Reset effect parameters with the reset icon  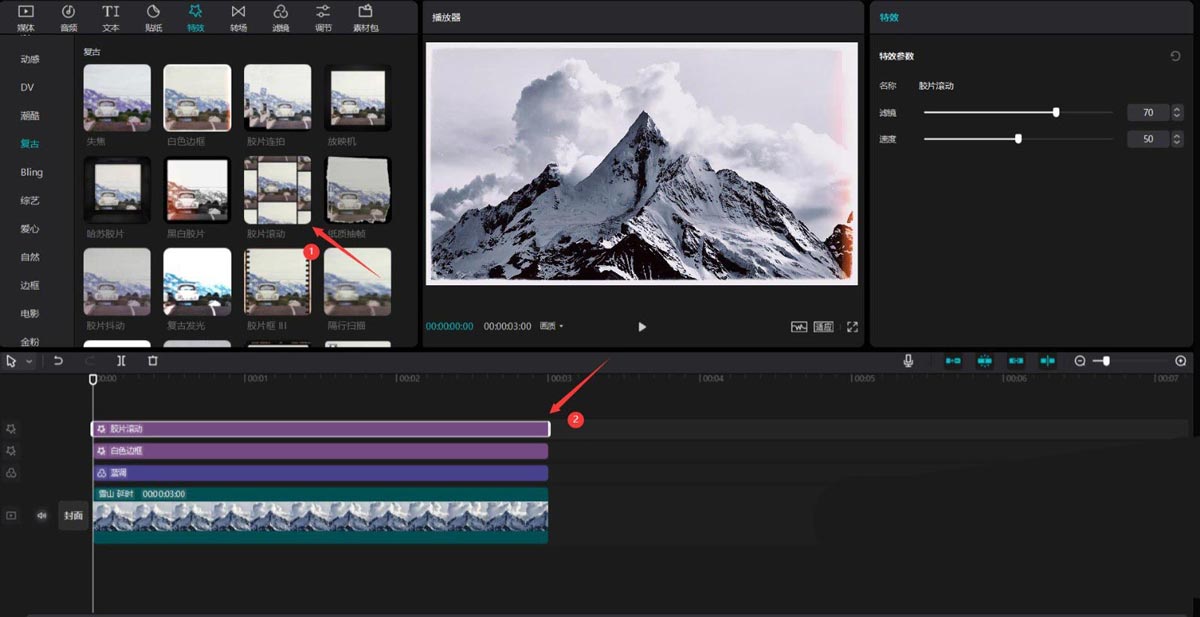pyautogui.click(x=1175, y=57)
